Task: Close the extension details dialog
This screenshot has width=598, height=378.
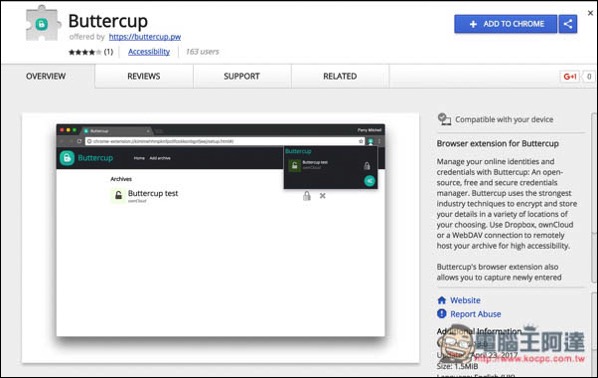Action: tap(590, 13)
